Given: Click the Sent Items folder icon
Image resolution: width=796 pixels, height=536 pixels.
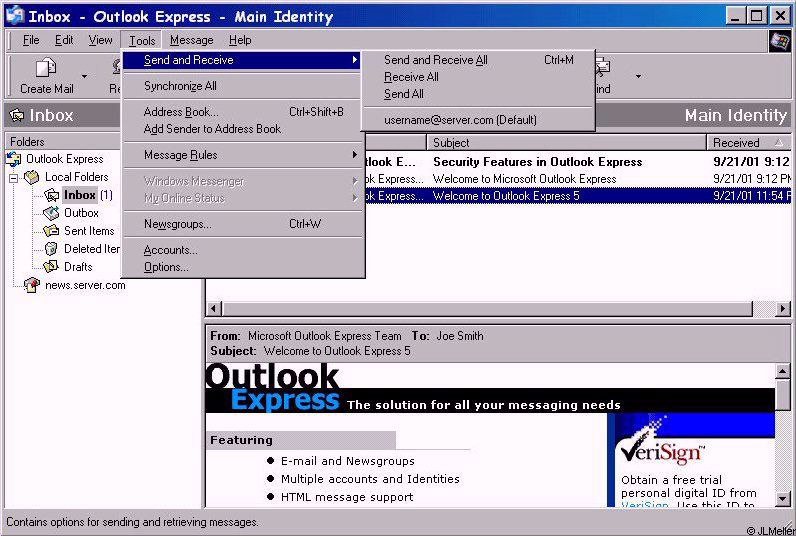Looking at the screenshot, I should [51, 231].
